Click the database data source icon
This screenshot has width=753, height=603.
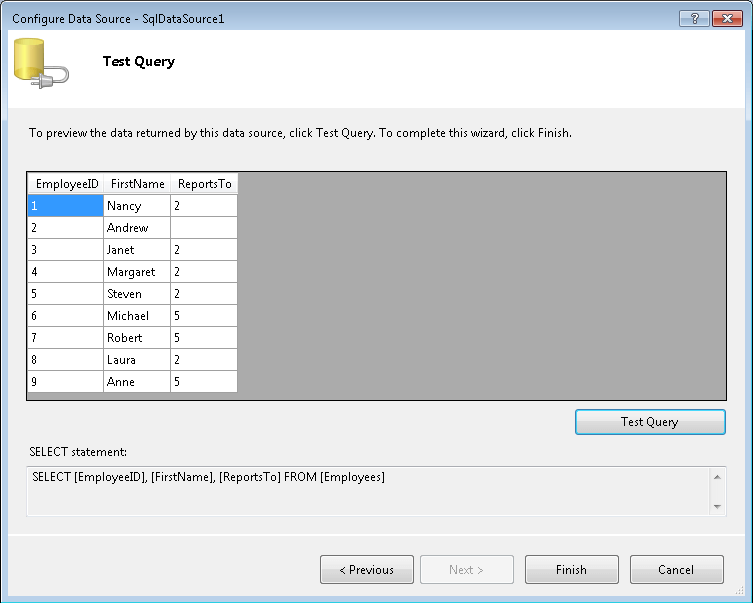(x=41, y=63)
